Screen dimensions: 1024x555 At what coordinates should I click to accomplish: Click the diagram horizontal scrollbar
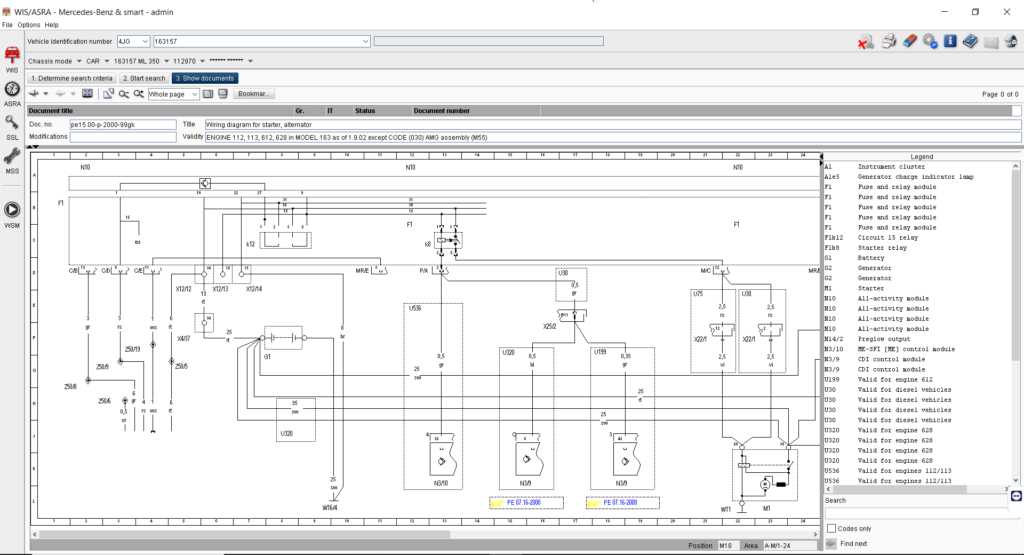pyautogui.click(x=426, y=534)
